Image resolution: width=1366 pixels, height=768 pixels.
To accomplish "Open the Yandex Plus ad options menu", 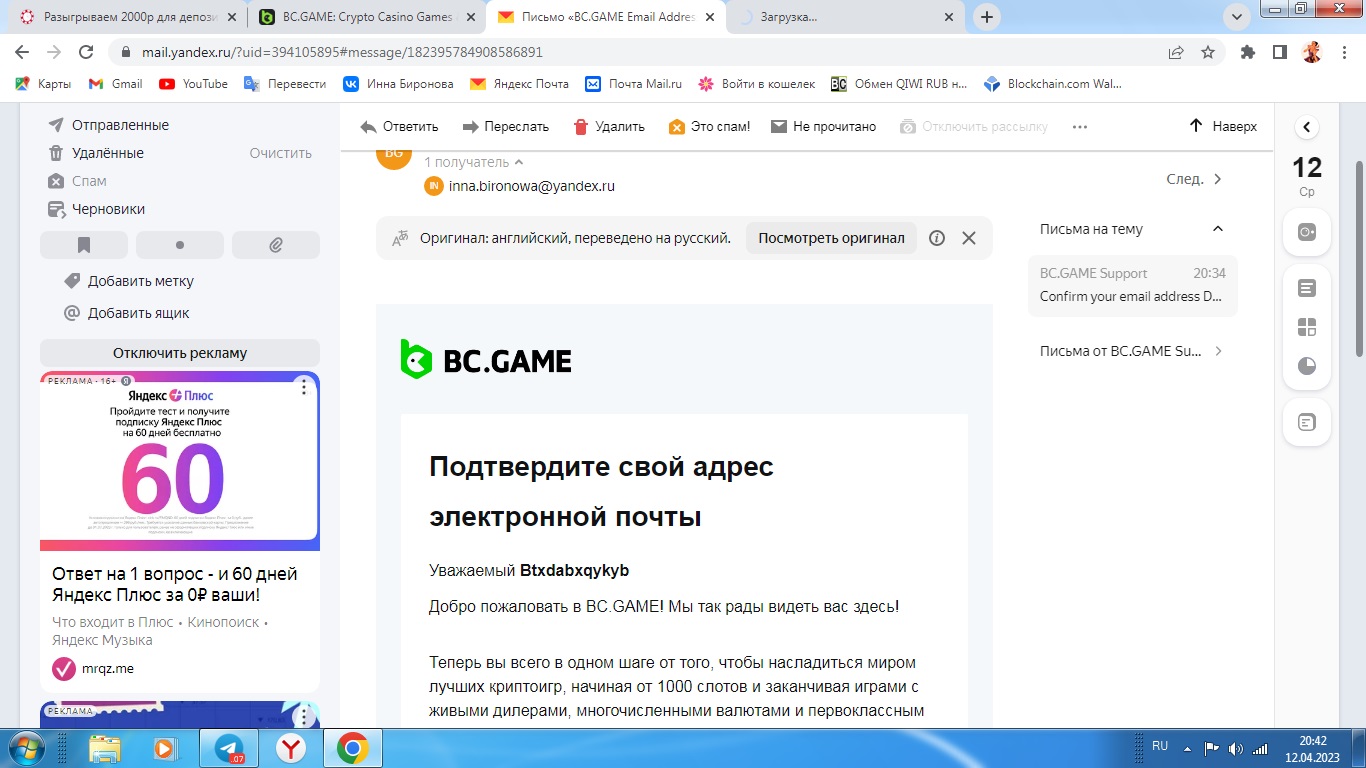I will (x=304, y=387).
